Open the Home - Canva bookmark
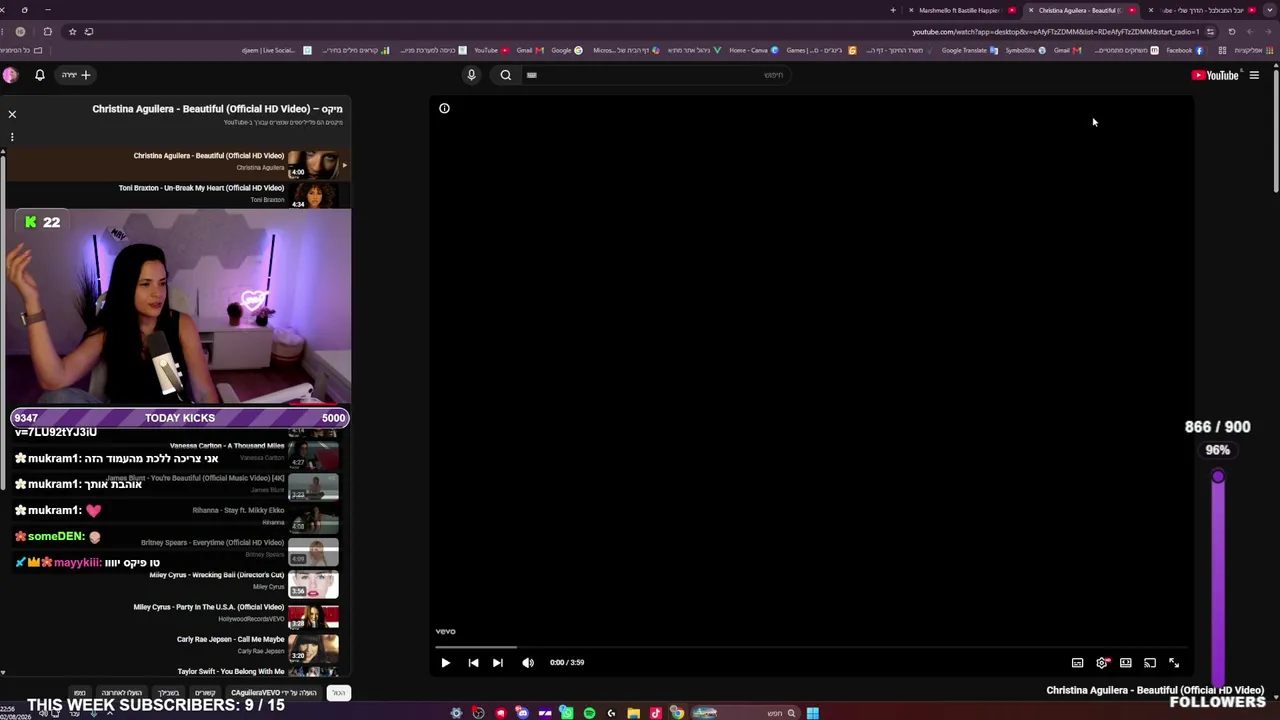Image resolution: width=1280 pixels, height=720 pixels. (x=754, y=50)
